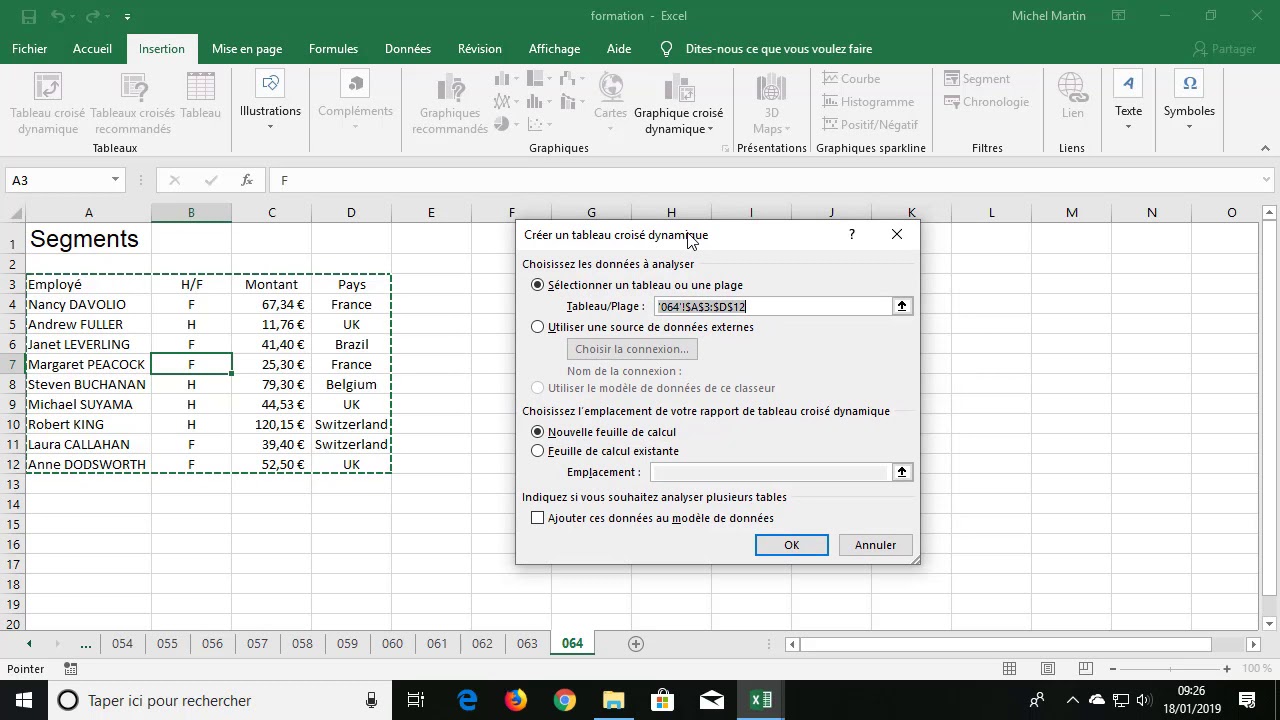Switch to the Formules tab
This screenshot has width=1280, height=720.
[333, 49]
